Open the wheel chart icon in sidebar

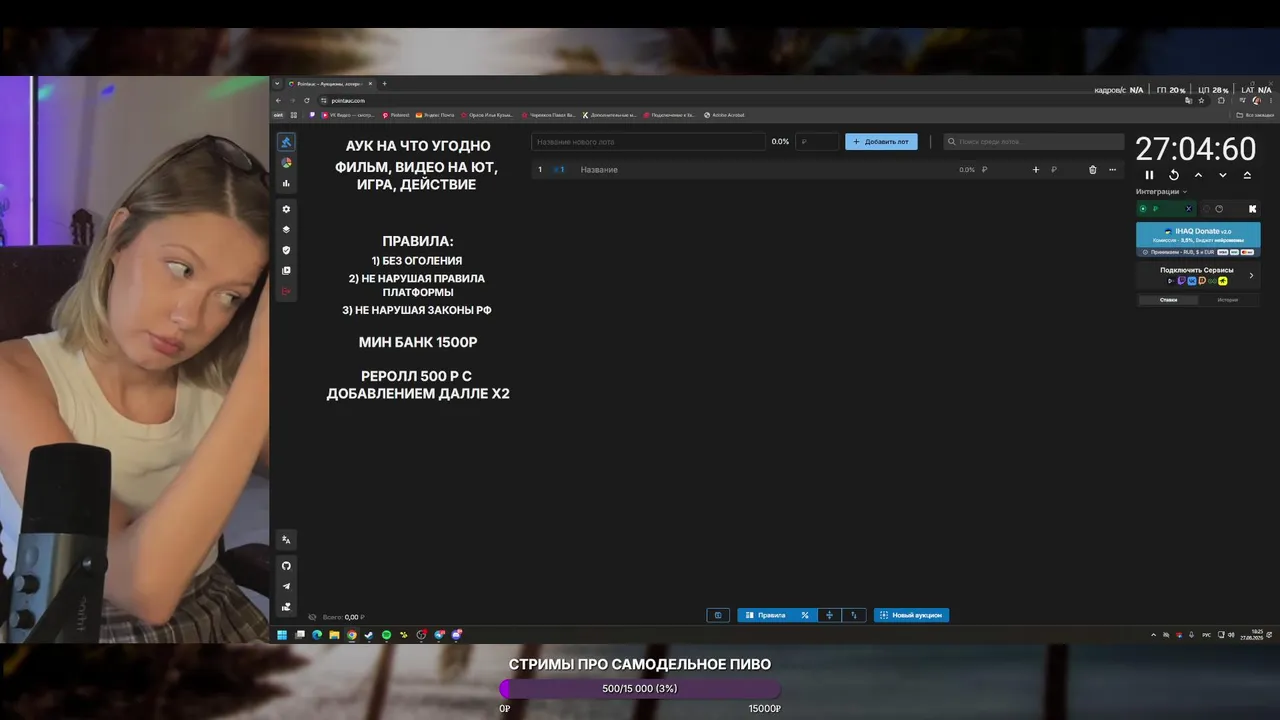point(286,163)
